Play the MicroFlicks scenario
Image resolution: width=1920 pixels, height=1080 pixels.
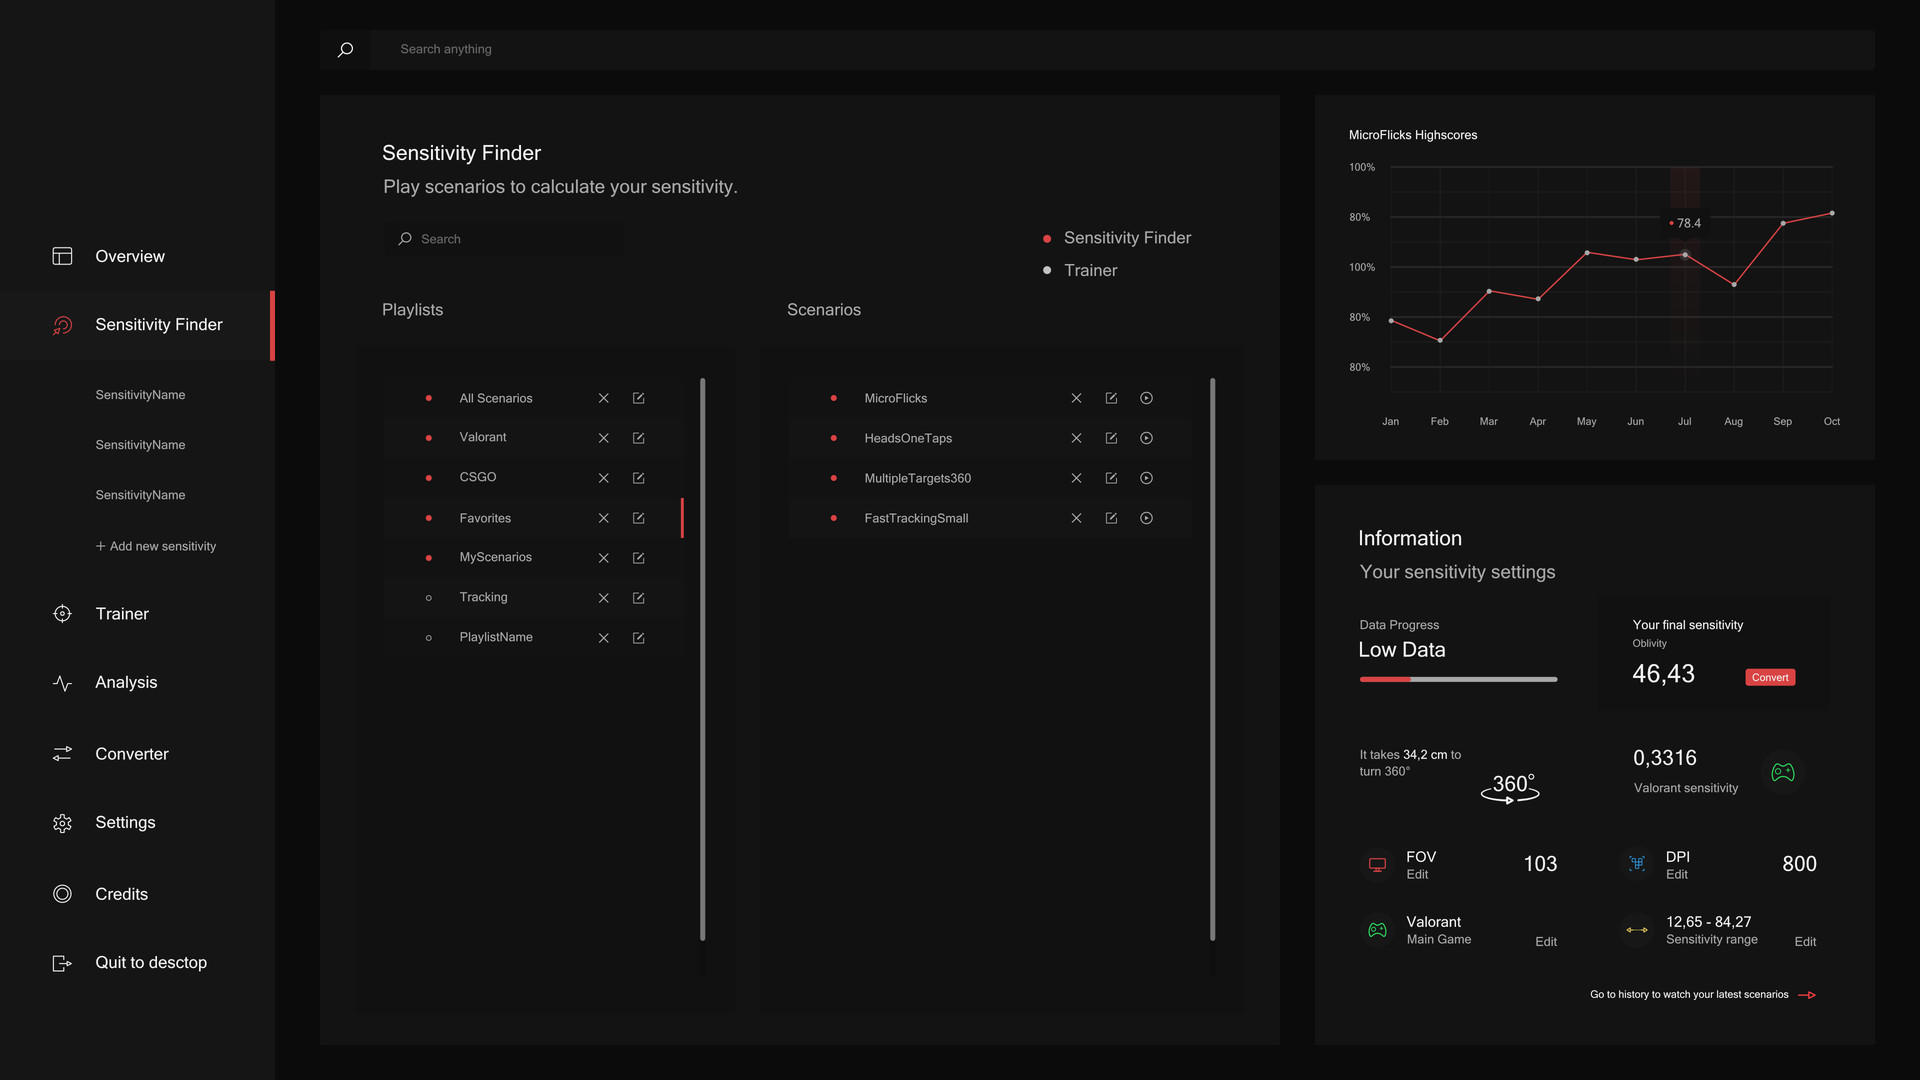point(1146,398)
